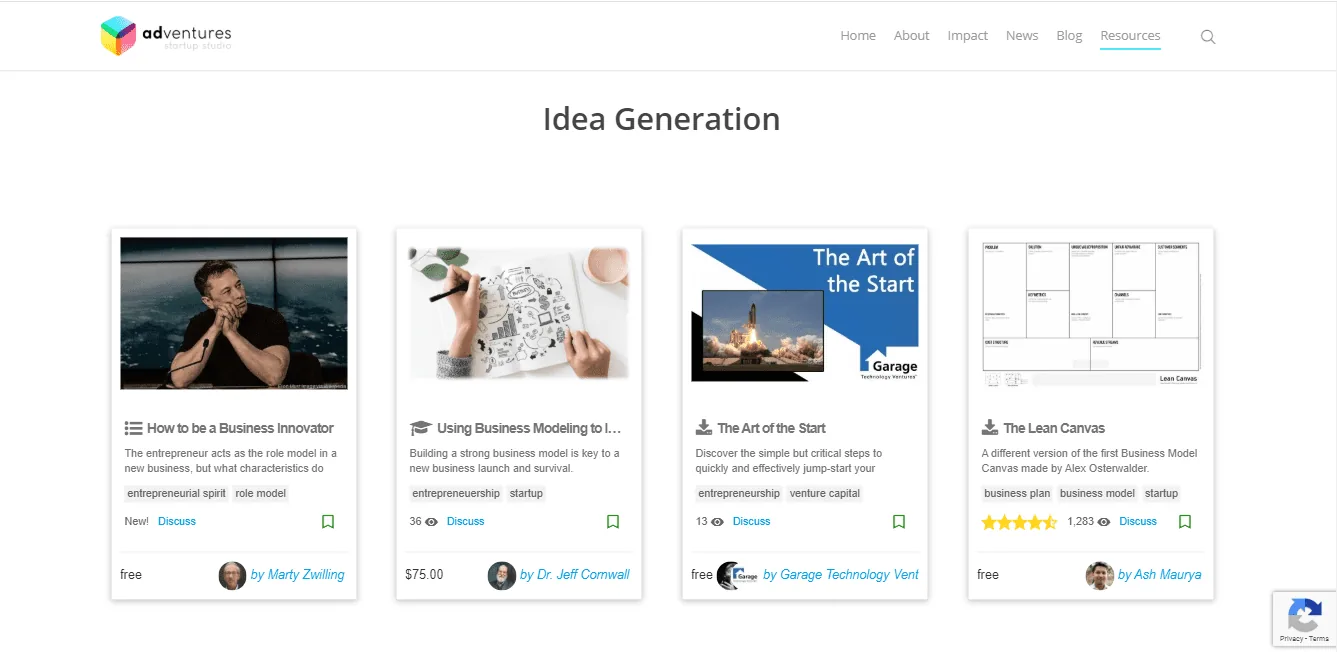Open Discuss link on Business Innovator card
Screen dimensions: 1337x652
click(177, 521)
